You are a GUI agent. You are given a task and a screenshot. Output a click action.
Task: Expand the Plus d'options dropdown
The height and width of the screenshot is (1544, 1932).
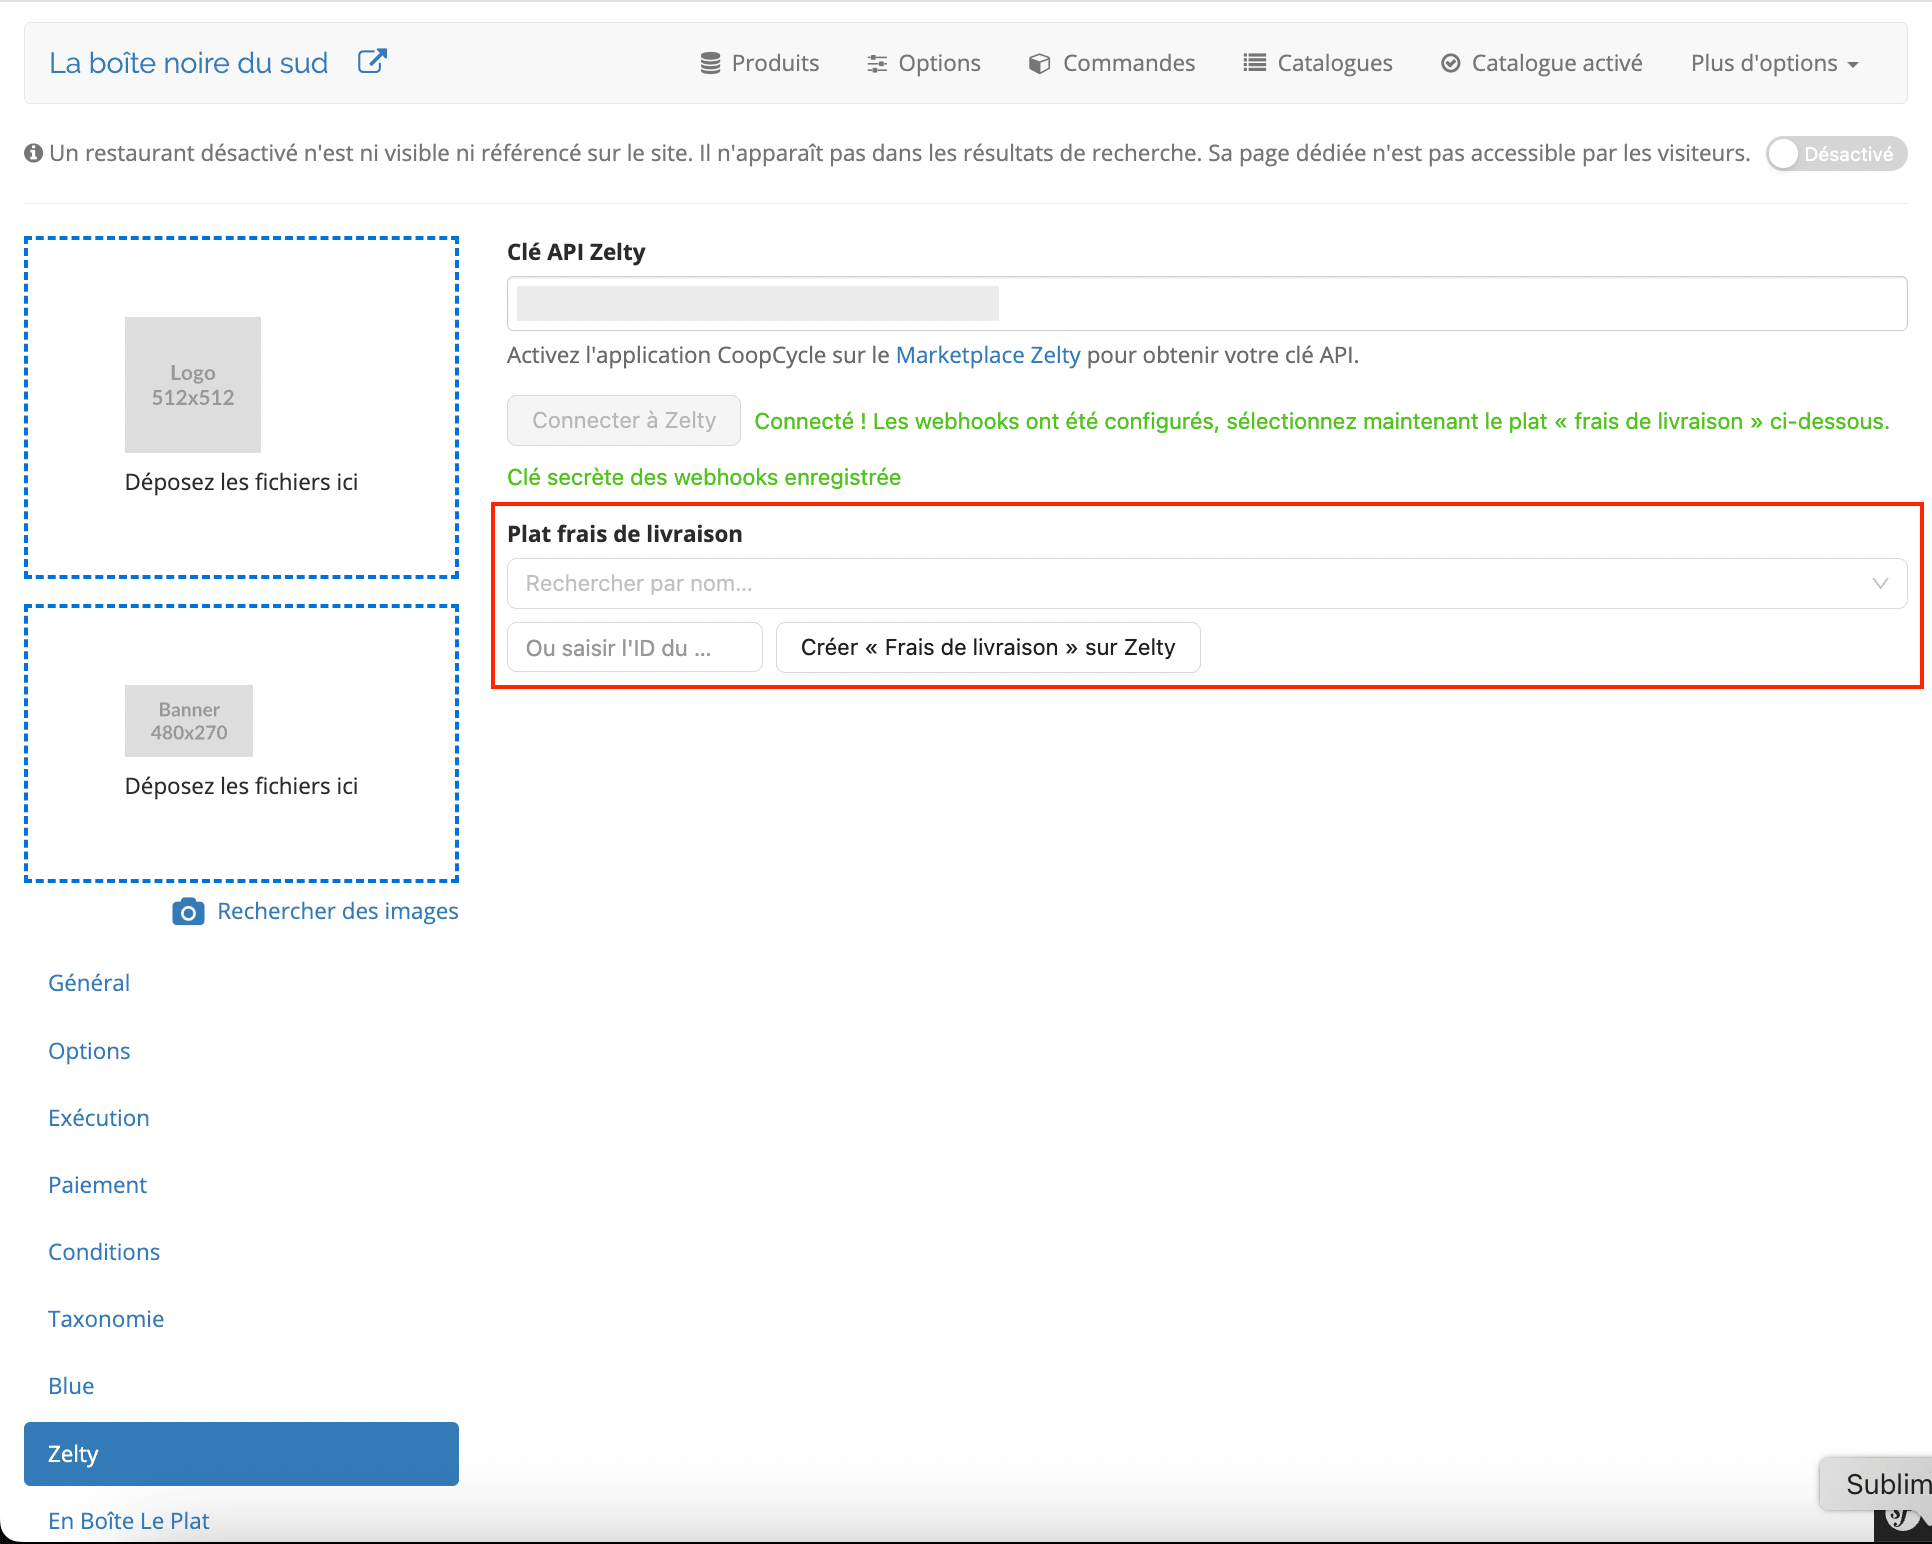click(1774, 63)
